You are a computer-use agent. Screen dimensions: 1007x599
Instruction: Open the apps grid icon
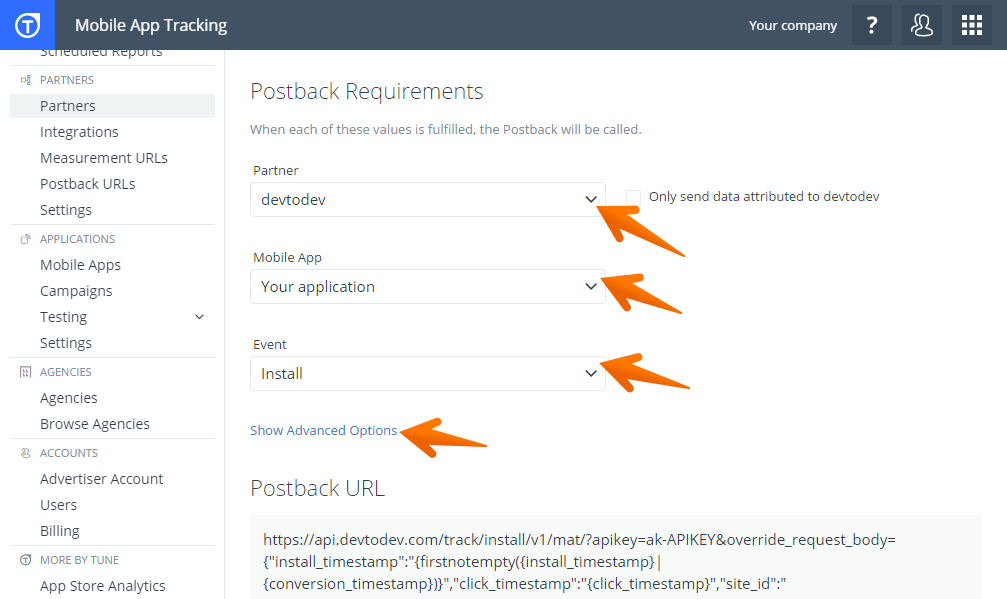click(x=971, y=26)
